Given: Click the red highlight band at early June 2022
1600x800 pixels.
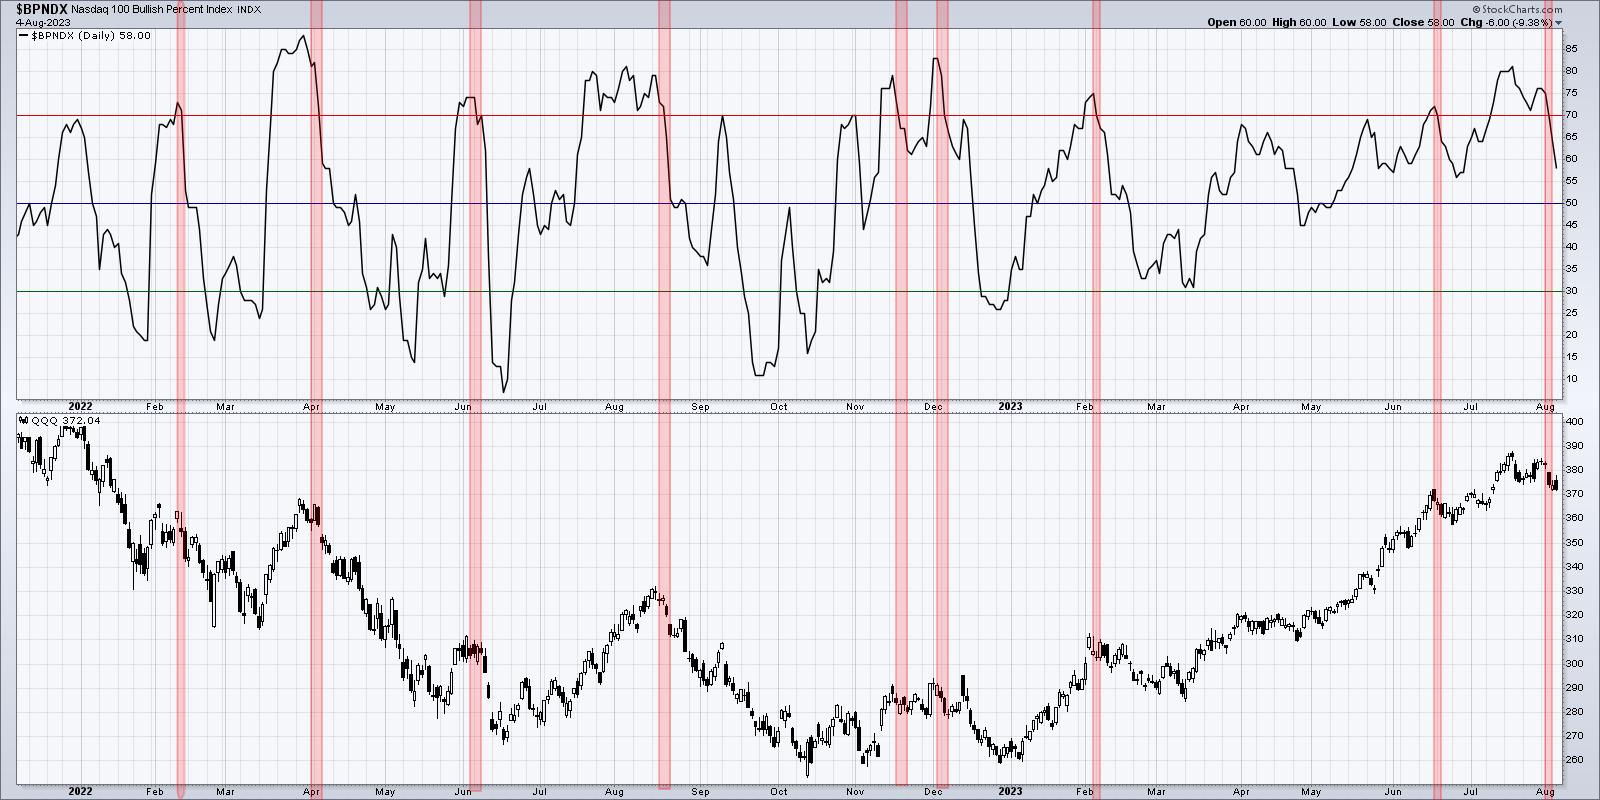Looking at the screenshot, I should (x=475, y=395).
